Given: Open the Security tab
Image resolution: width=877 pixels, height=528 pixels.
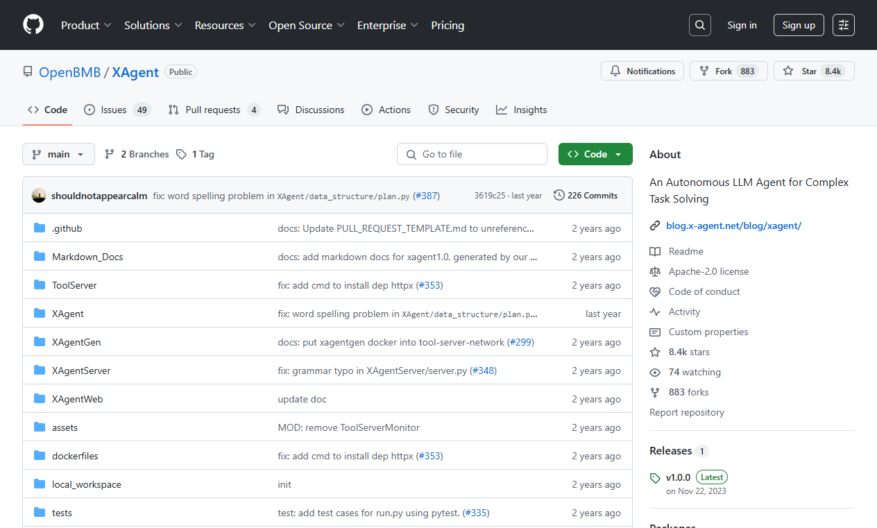Looking at the screenshot, I should pos(454,110).
